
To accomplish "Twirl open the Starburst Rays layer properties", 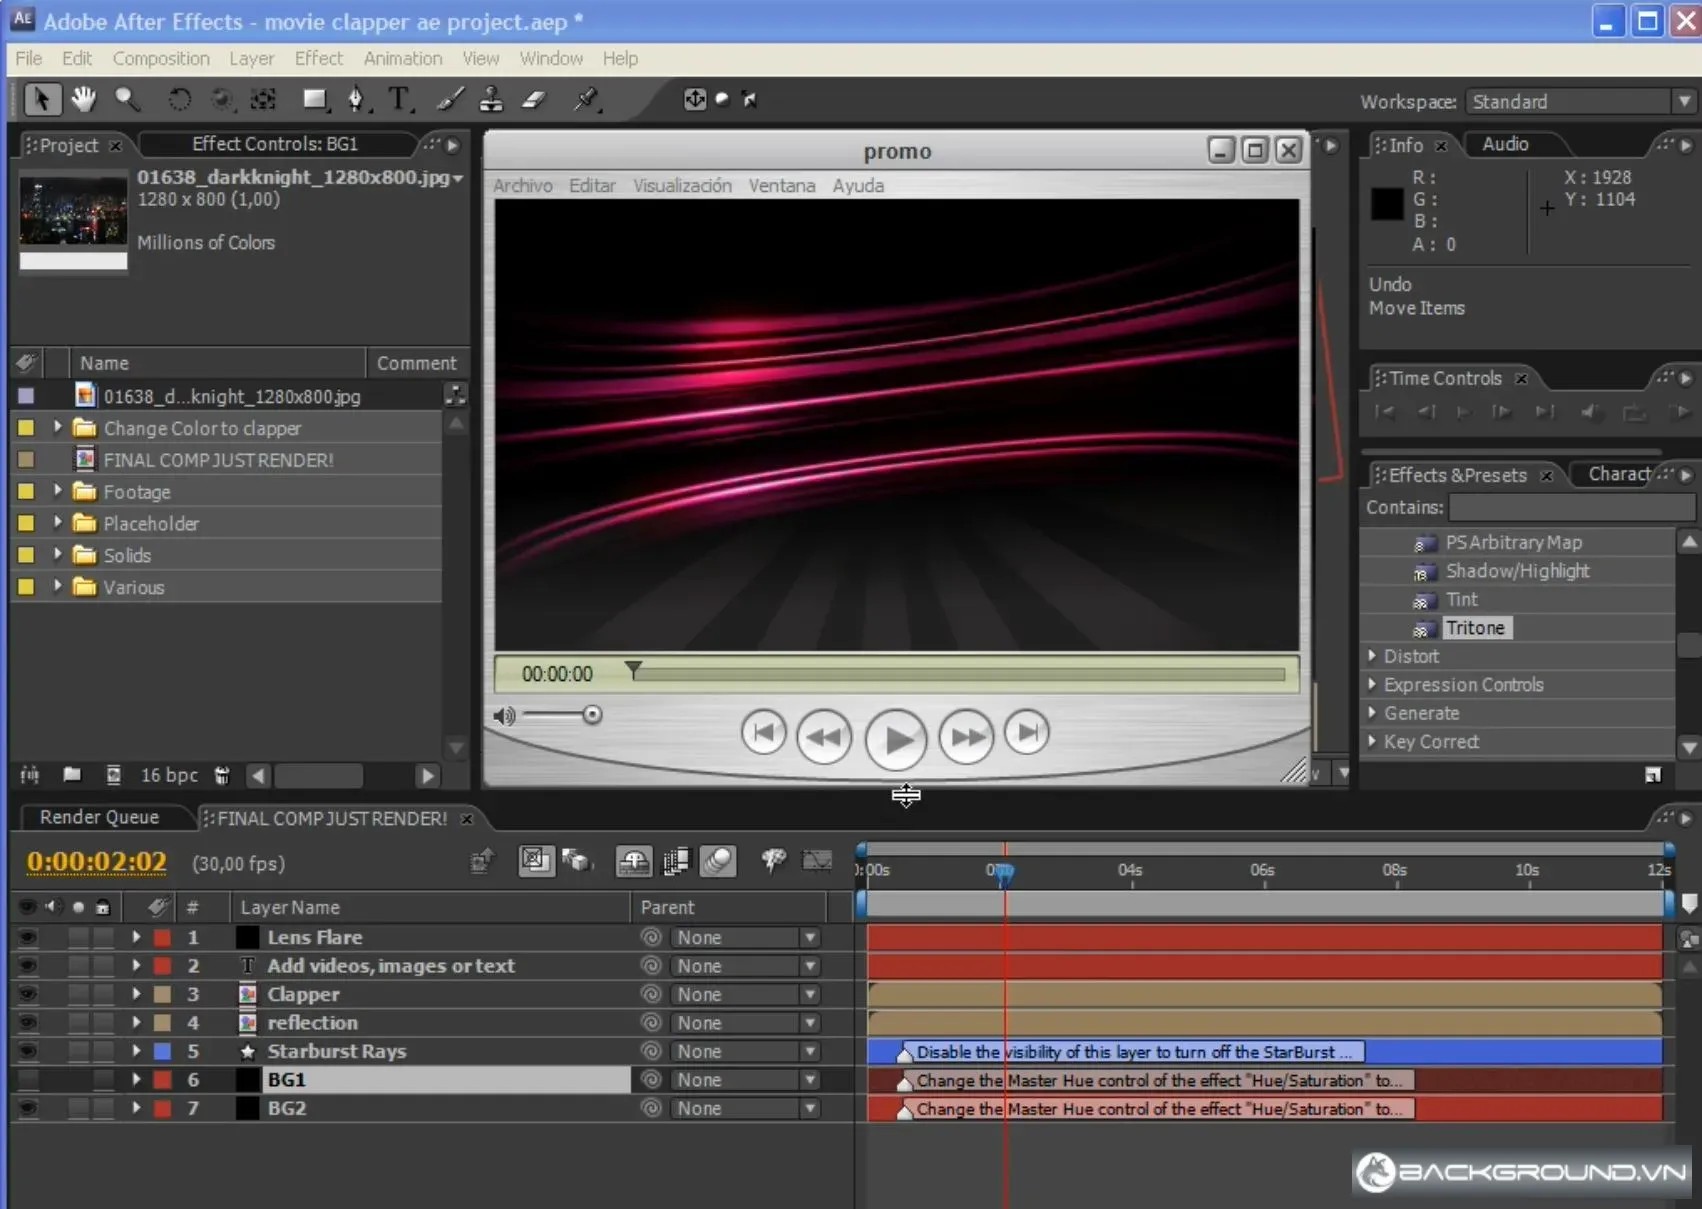I will pyautogui.click(x=136, y=1051).
